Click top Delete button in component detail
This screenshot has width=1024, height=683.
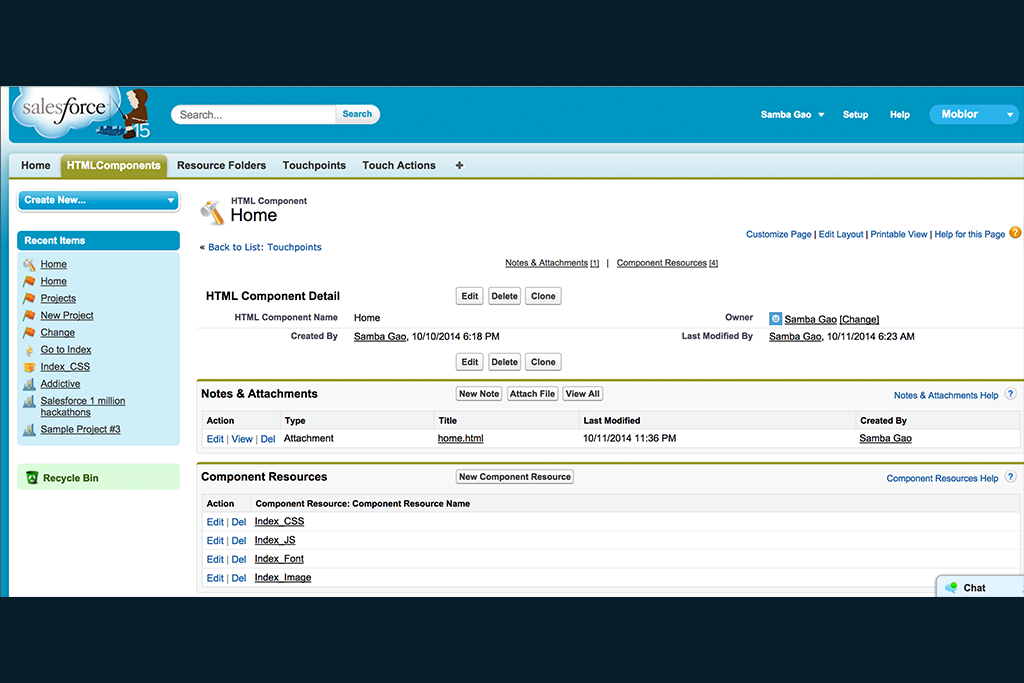click(504, 296)
